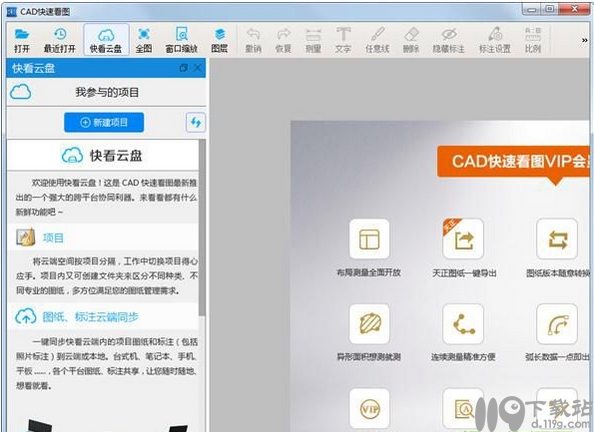Click 我参与的项目 header
The image size is (594, 432).
tap(107, 92)
